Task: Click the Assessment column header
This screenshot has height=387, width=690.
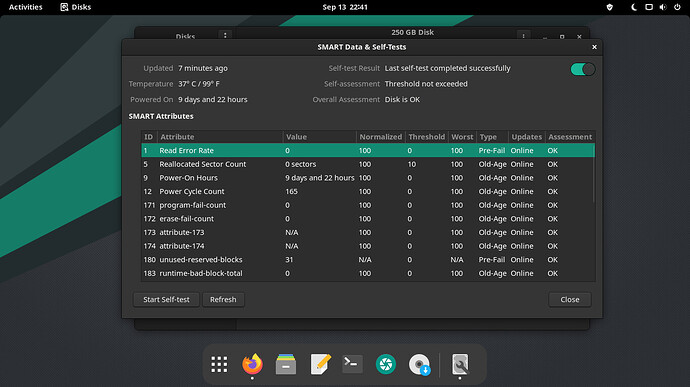Action: point(570,137)
